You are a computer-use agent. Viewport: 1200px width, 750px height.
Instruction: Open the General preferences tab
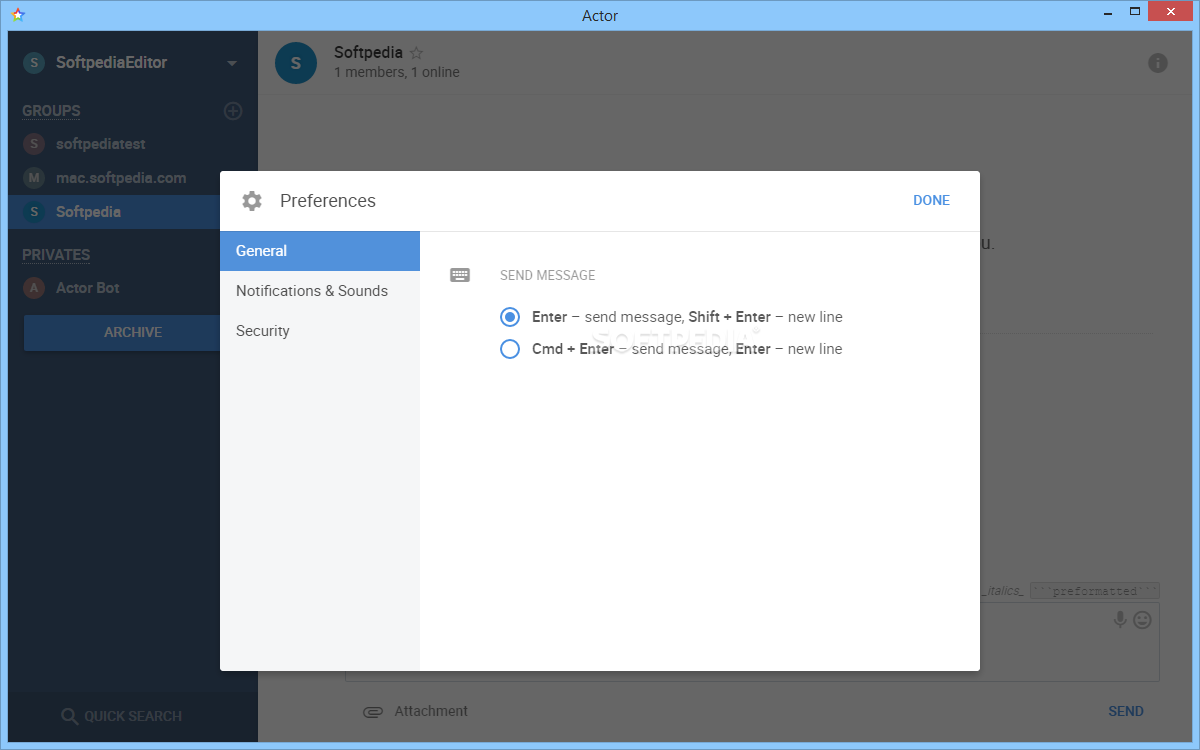click(x=320, y=251)
